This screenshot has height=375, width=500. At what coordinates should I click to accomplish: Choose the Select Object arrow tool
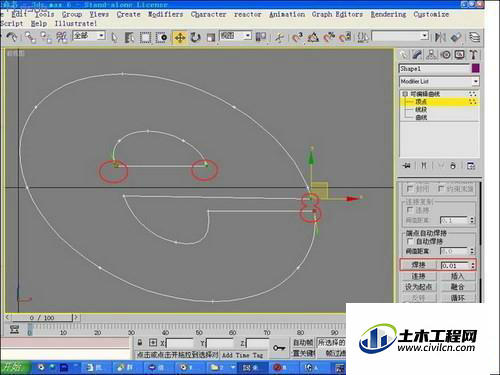pyautogui.click(x=114, y=38)
